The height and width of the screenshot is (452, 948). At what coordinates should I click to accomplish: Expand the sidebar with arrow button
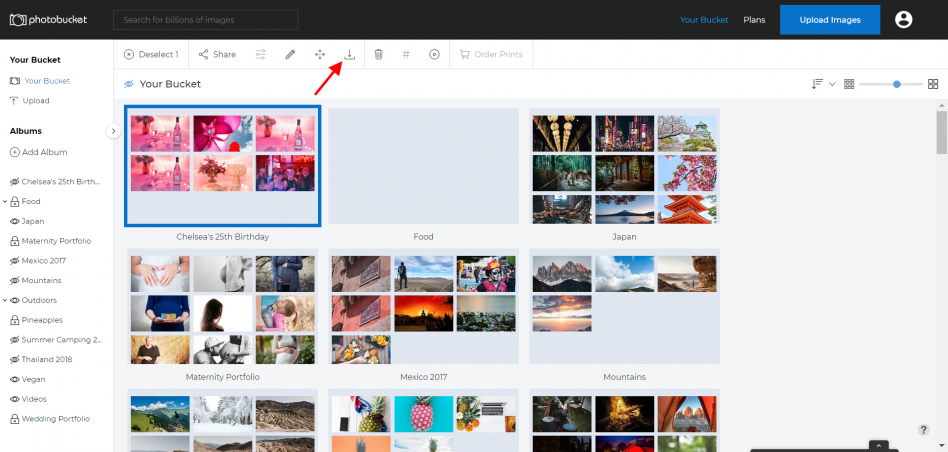(x=114, y=131)
